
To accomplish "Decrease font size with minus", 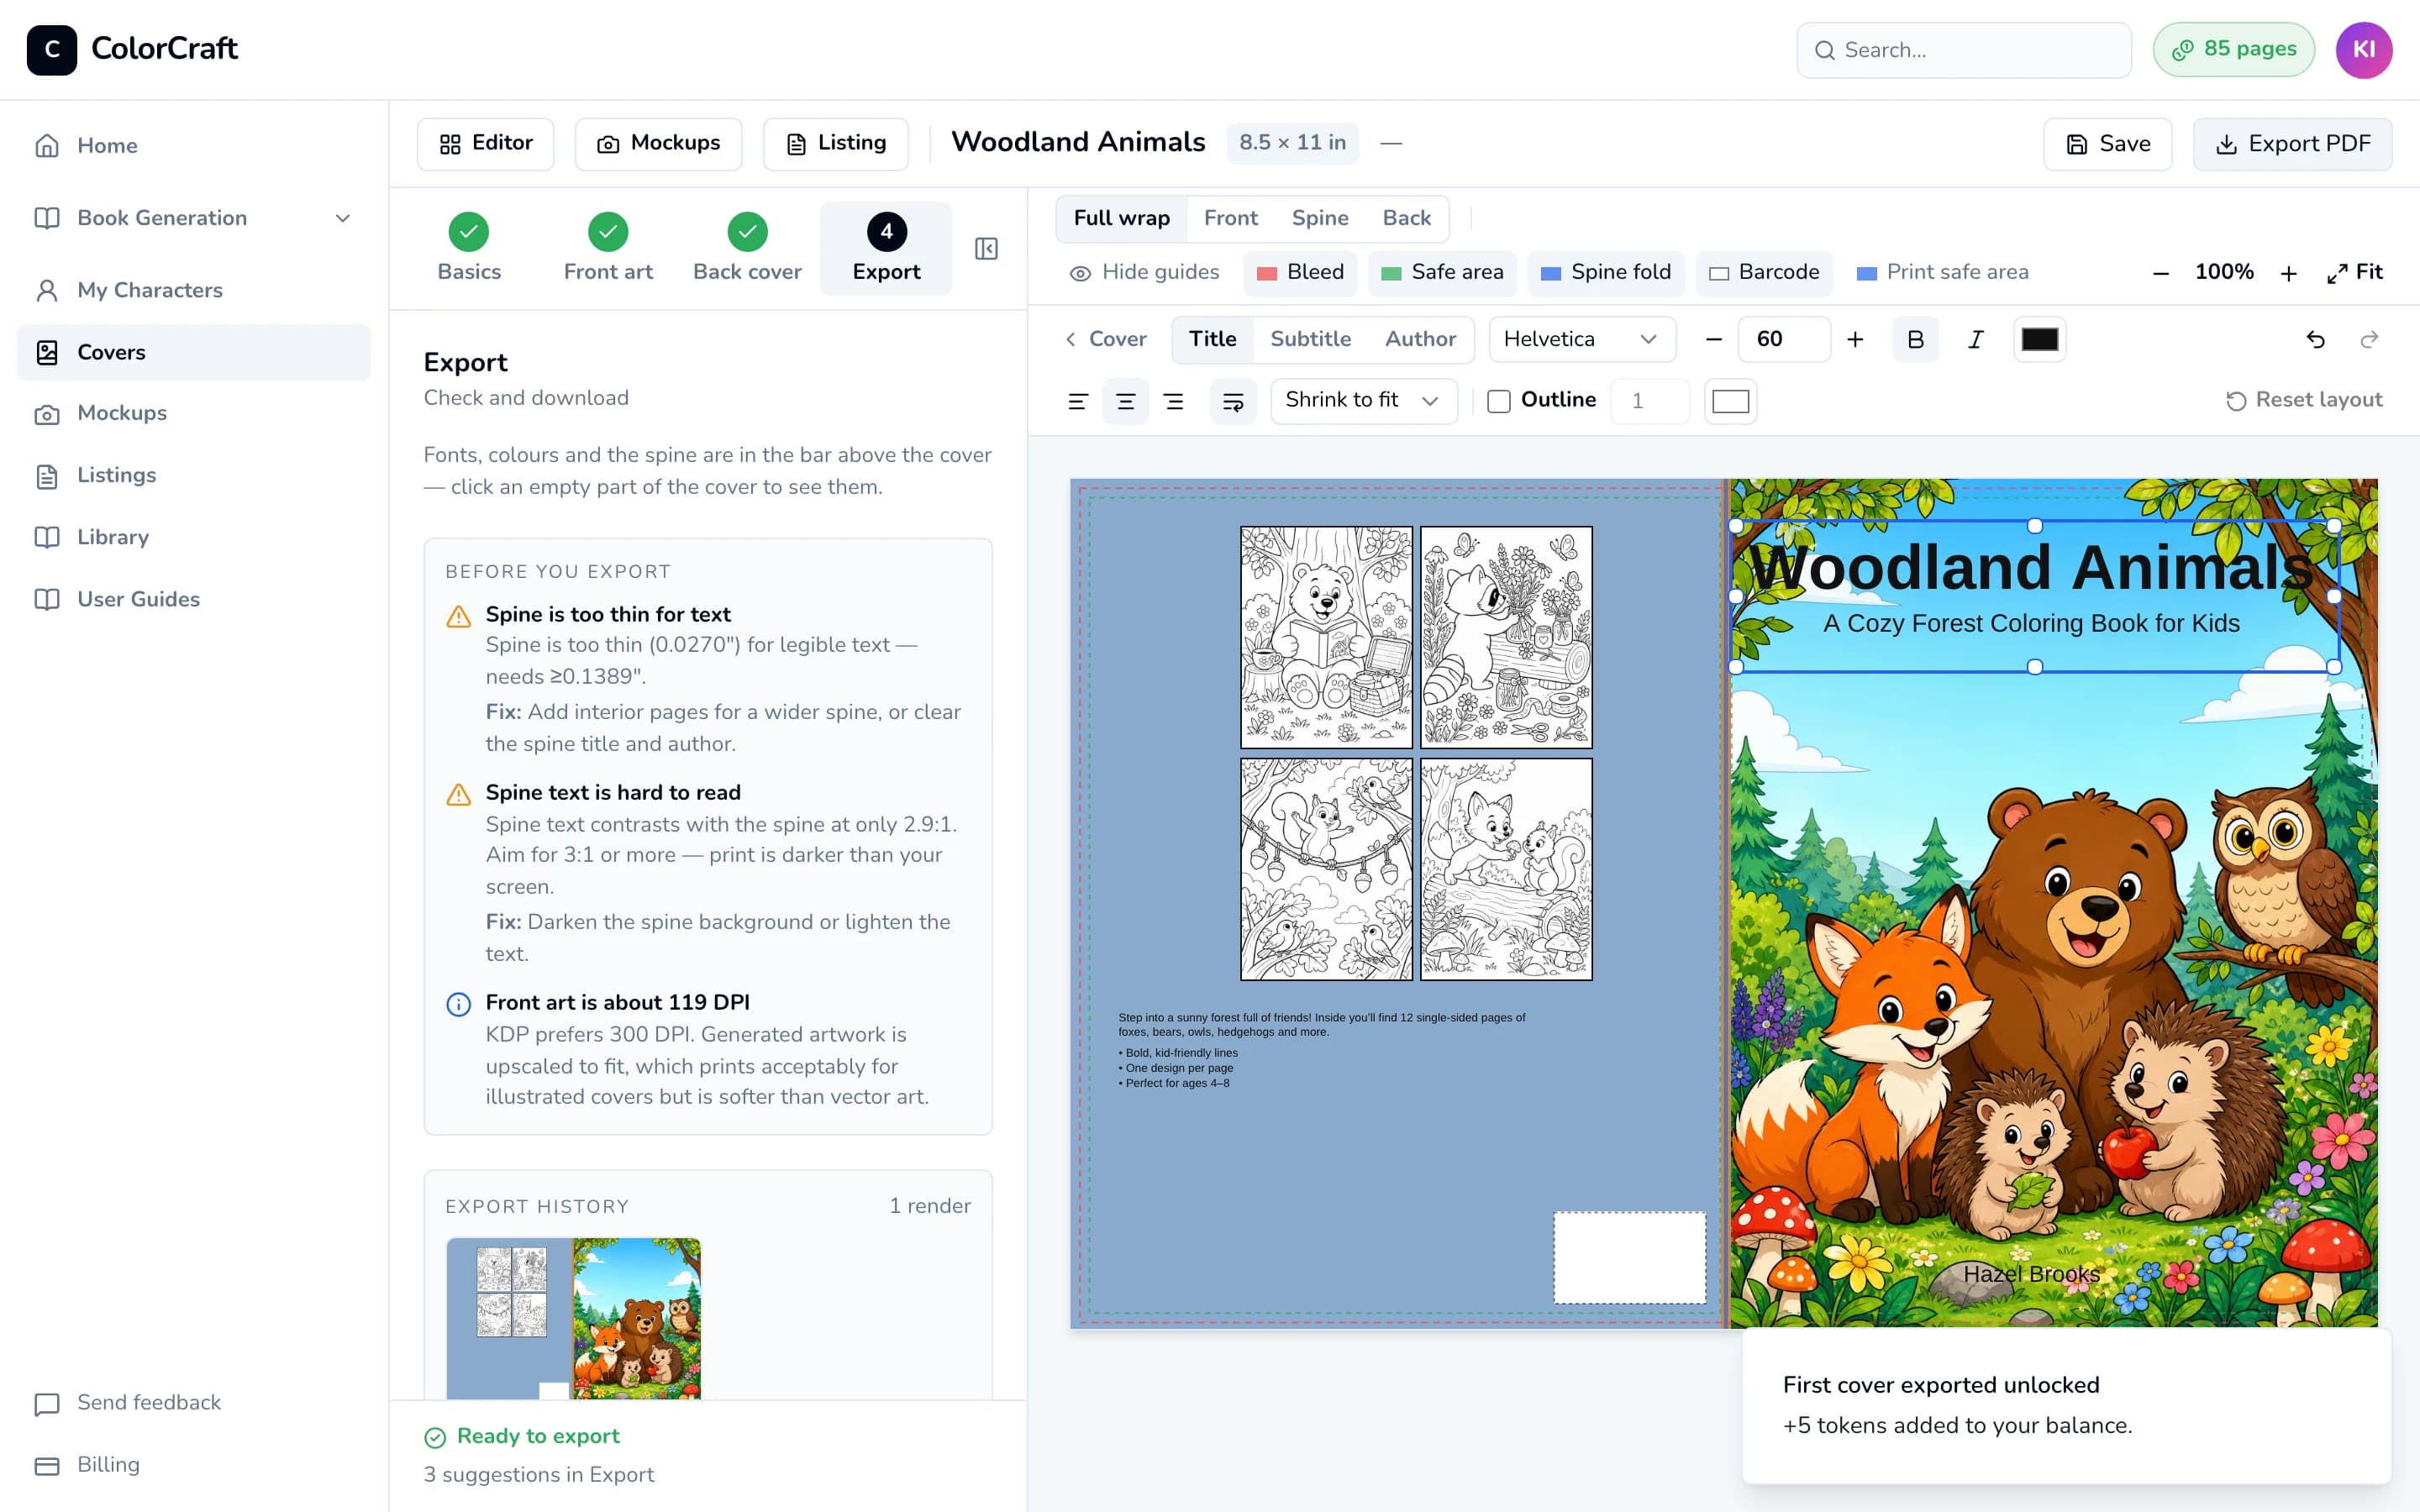I will click(1713, 340).
